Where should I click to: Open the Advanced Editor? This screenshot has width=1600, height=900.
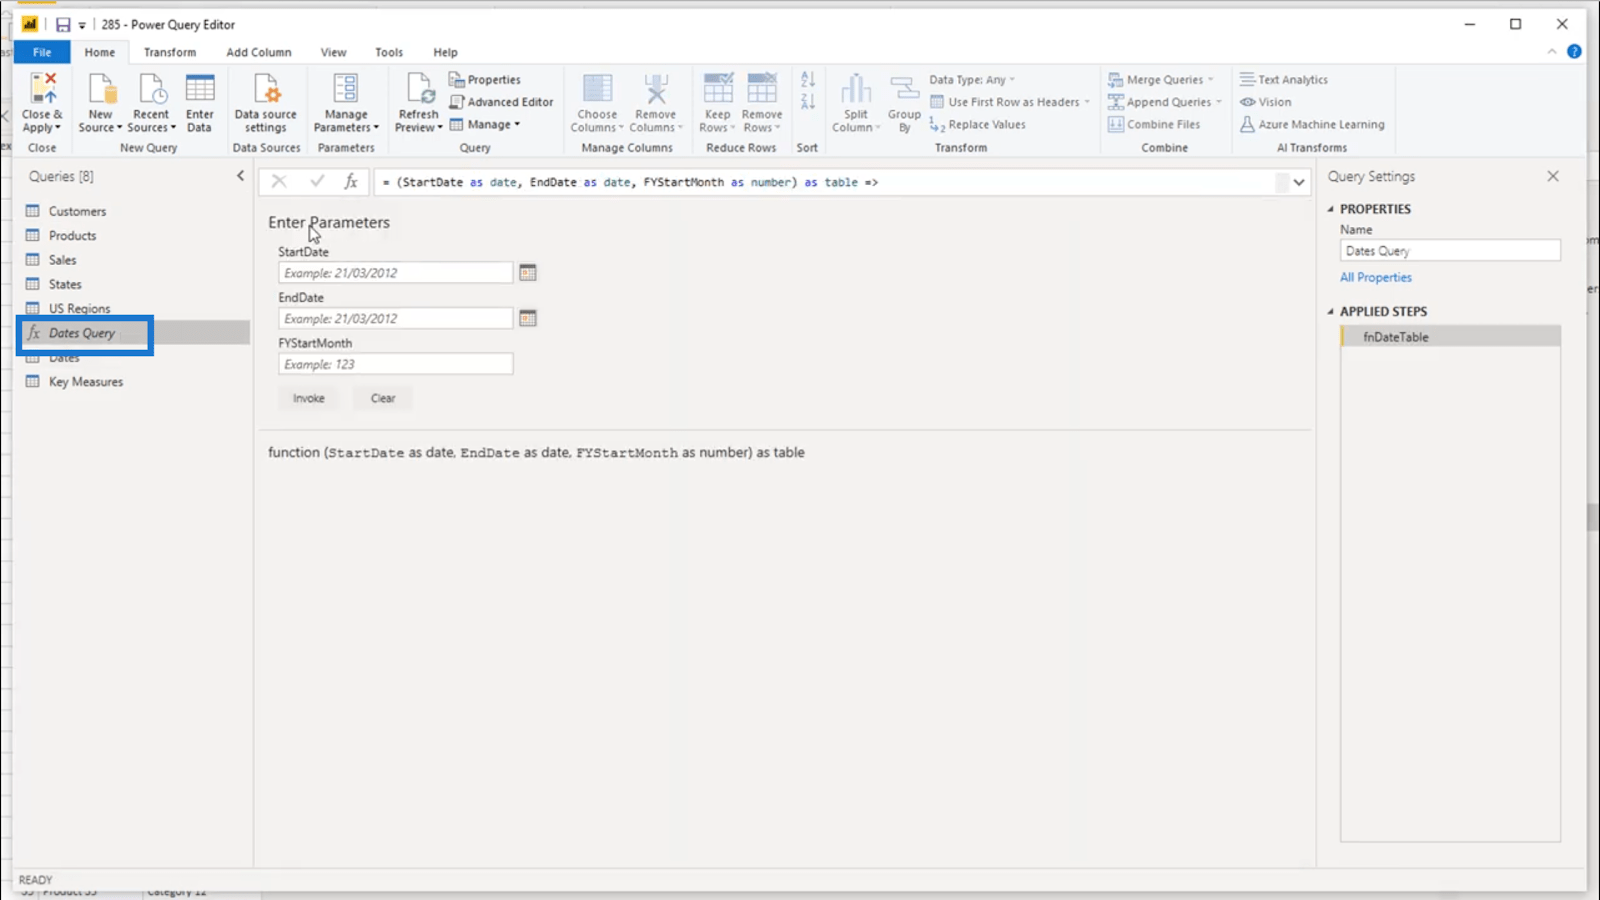501,102
